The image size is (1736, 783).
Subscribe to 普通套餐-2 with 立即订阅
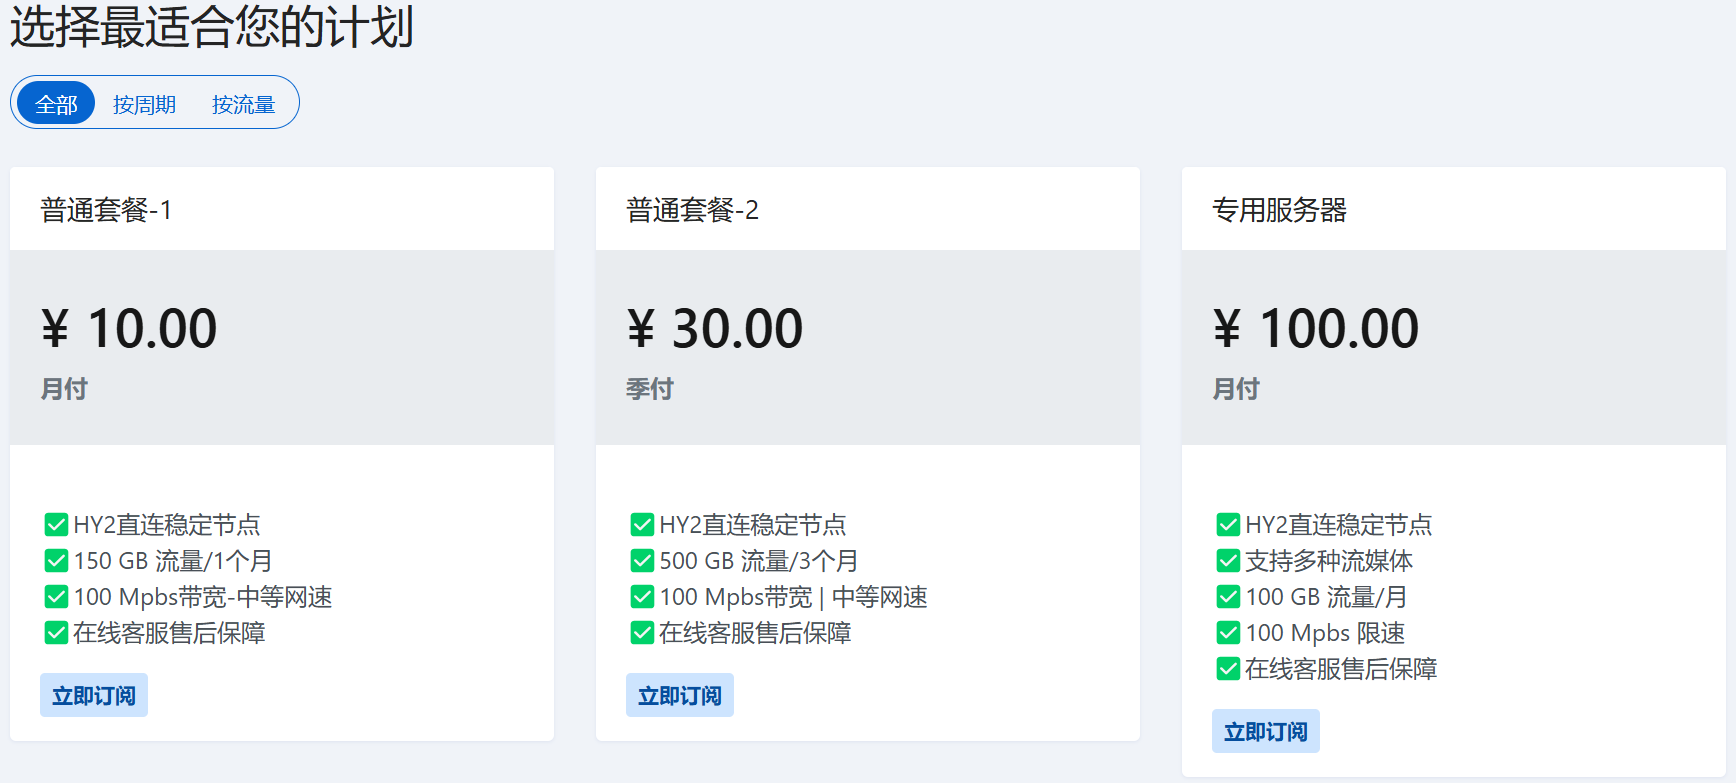click(680, 695)
